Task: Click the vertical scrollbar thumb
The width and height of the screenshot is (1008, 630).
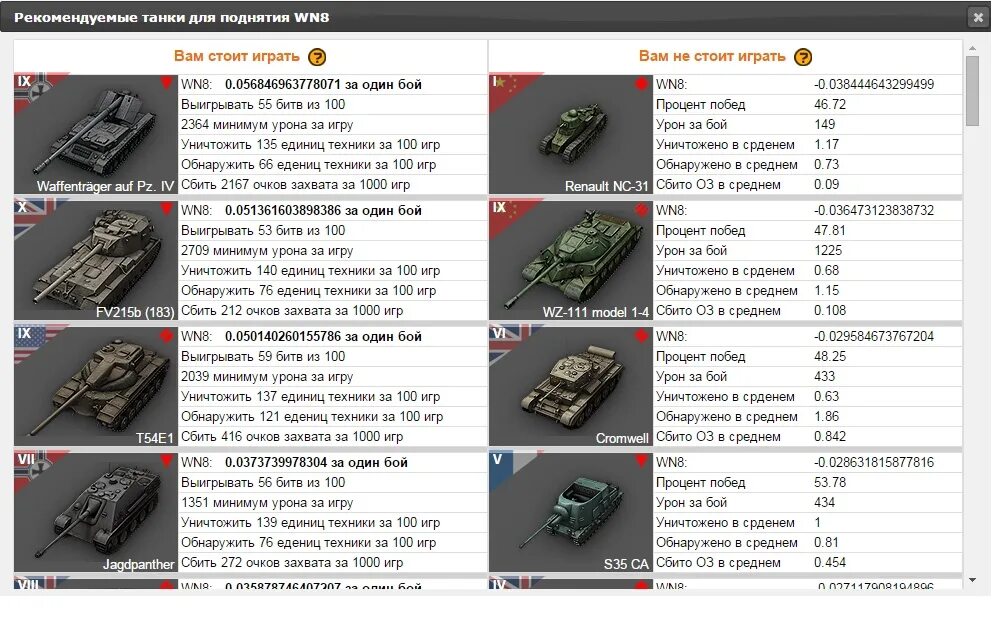Action: pos(972,91)
